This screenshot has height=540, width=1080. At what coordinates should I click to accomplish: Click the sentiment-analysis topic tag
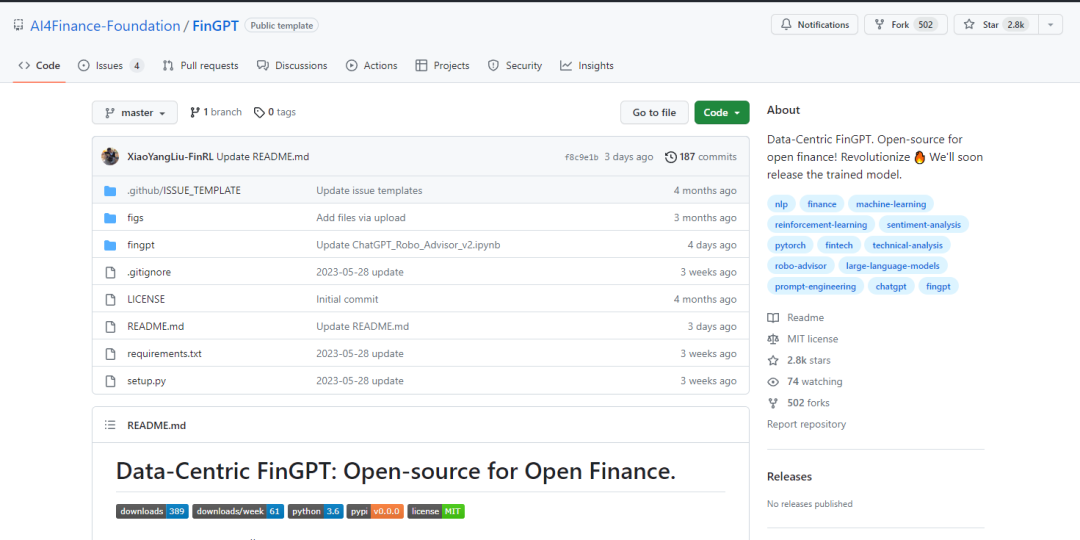(924, 225)
